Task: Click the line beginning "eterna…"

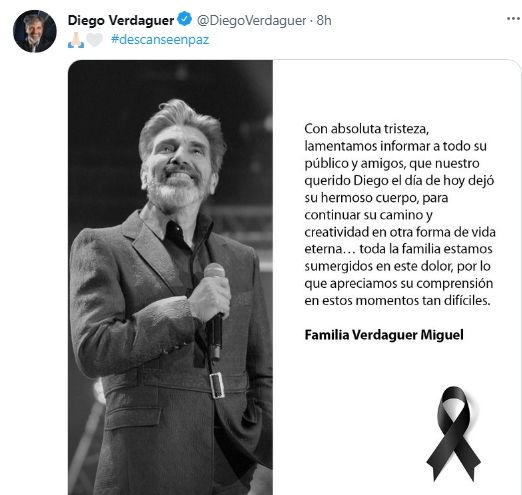Action: 398,249
